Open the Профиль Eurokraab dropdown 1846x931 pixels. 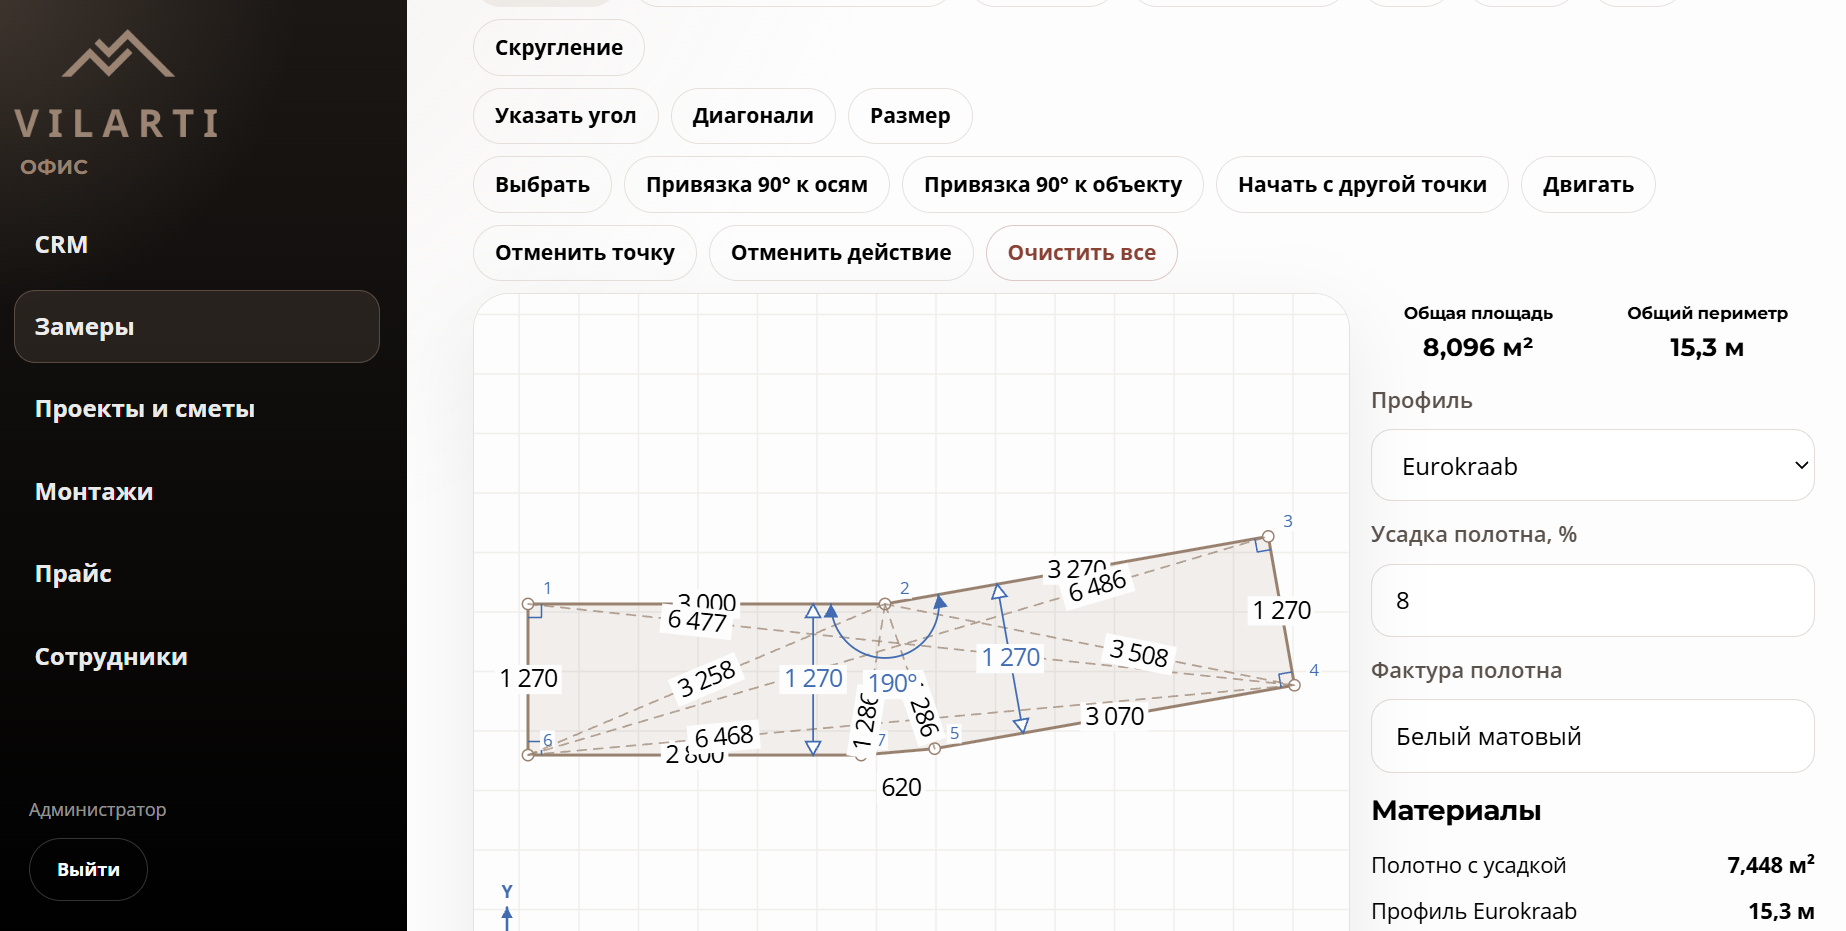(1593, 466)
